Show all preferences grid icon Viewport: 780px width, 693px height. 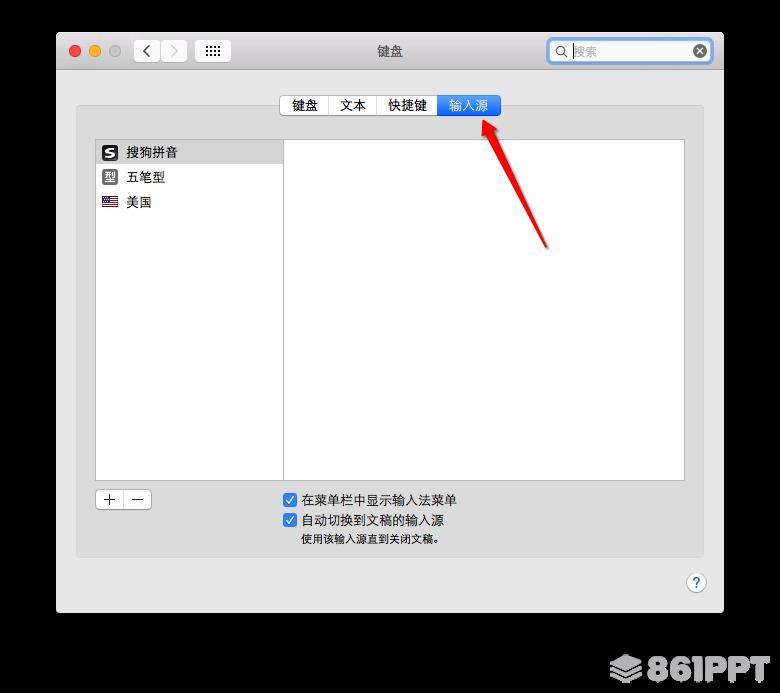[x=213, y=51]
